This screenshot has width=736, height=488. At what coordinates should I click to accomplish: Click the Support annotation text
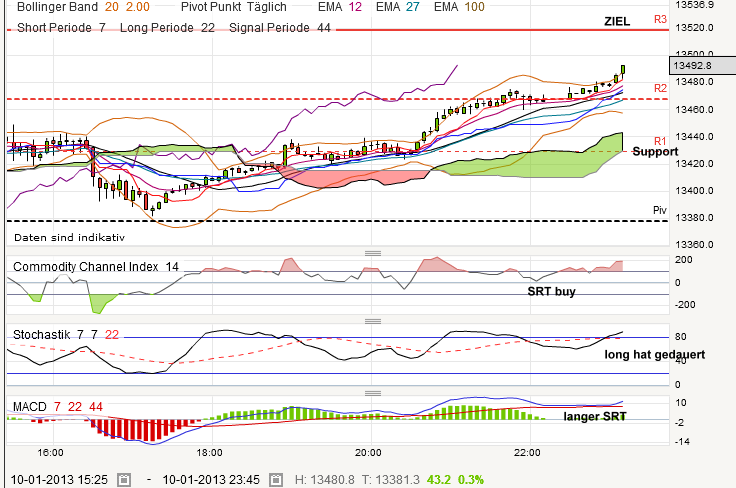click(655, 152)
